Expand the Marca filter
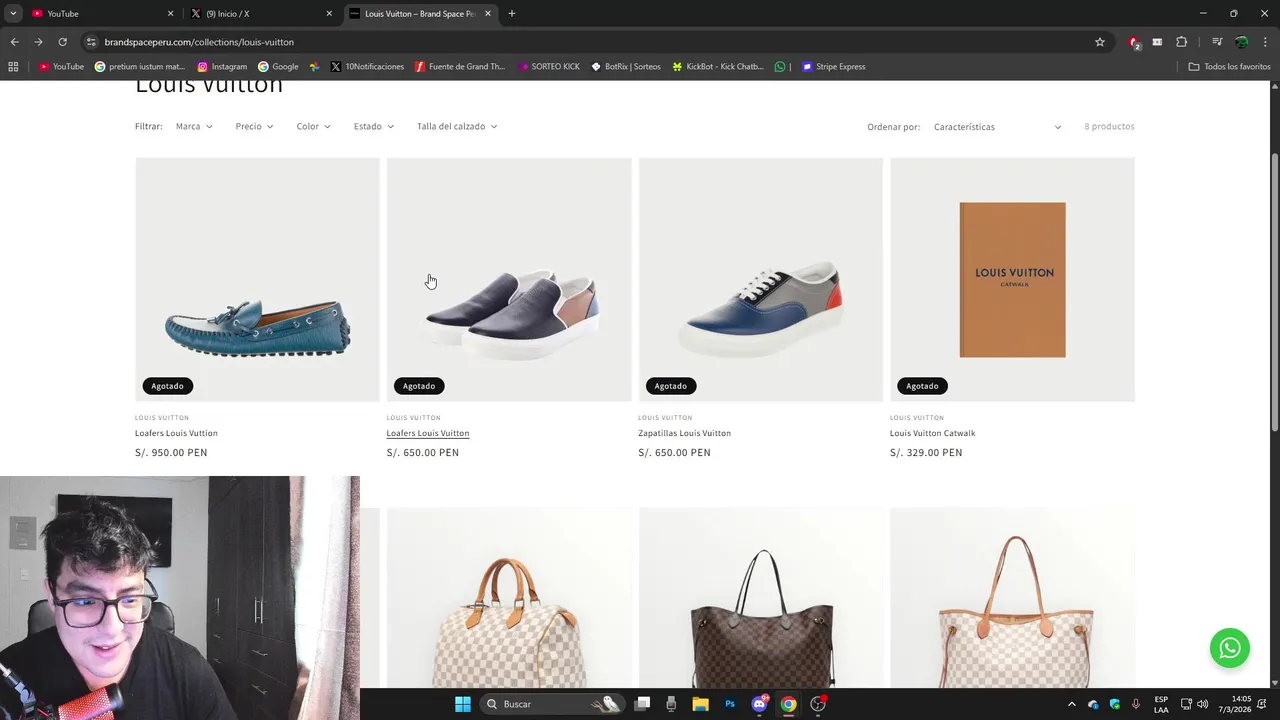1280x720 pixels. coord(194,127)
